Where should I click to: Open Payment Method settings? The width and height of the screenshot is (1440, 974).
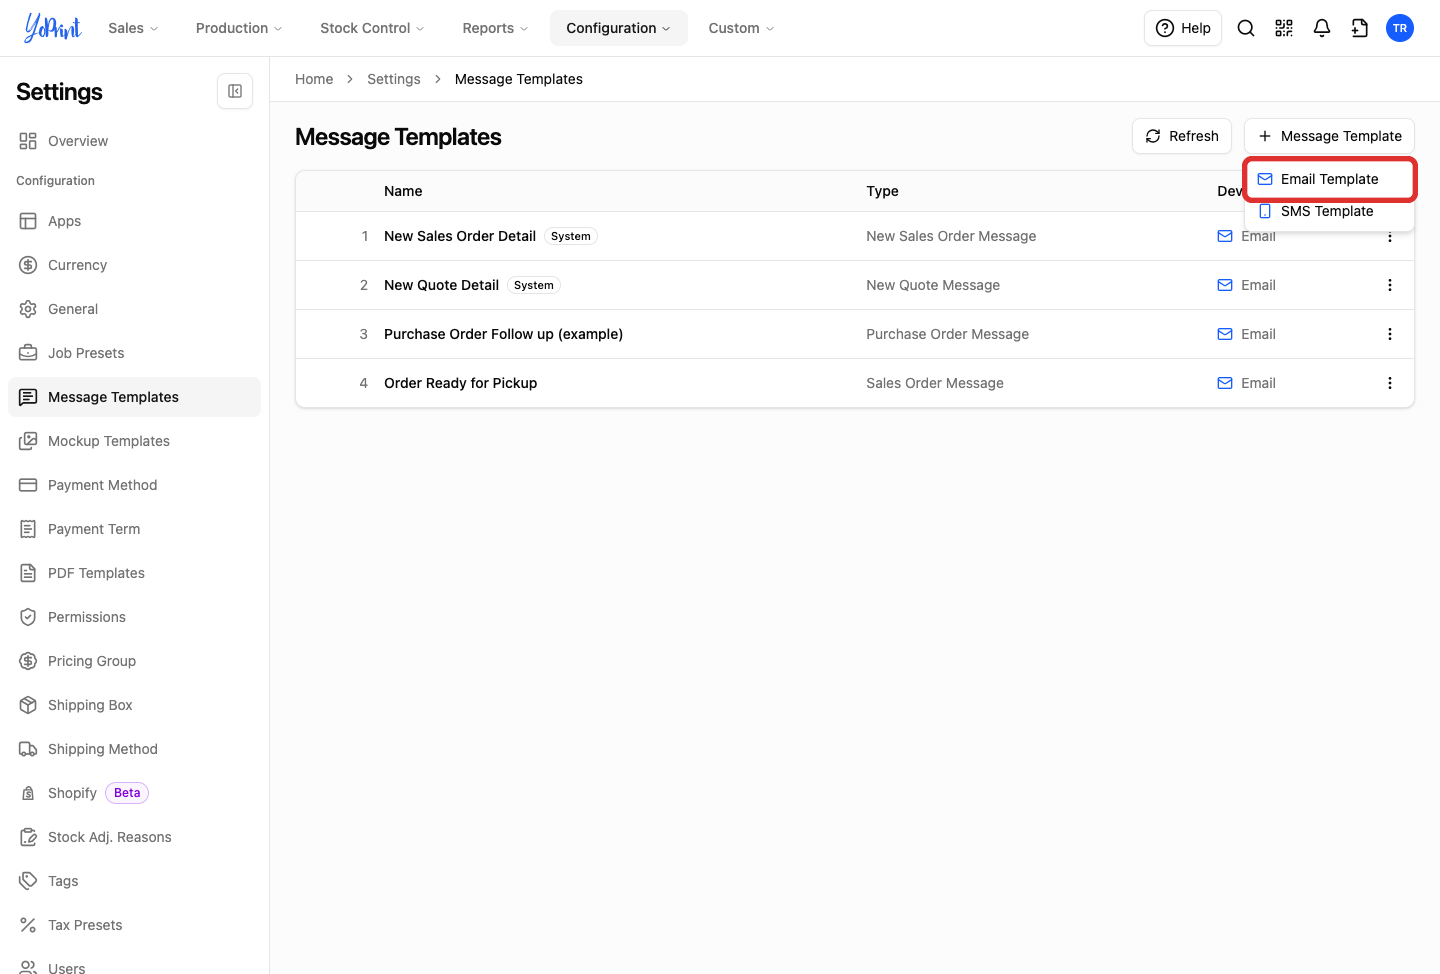click(x=134, y=485)
